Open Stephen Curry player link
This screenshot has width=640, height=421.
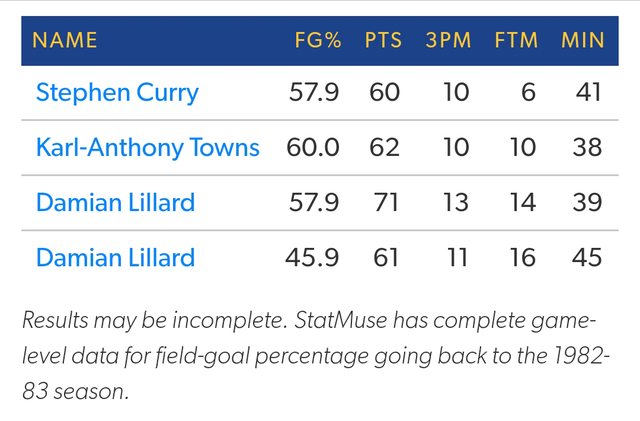[117, 93]
